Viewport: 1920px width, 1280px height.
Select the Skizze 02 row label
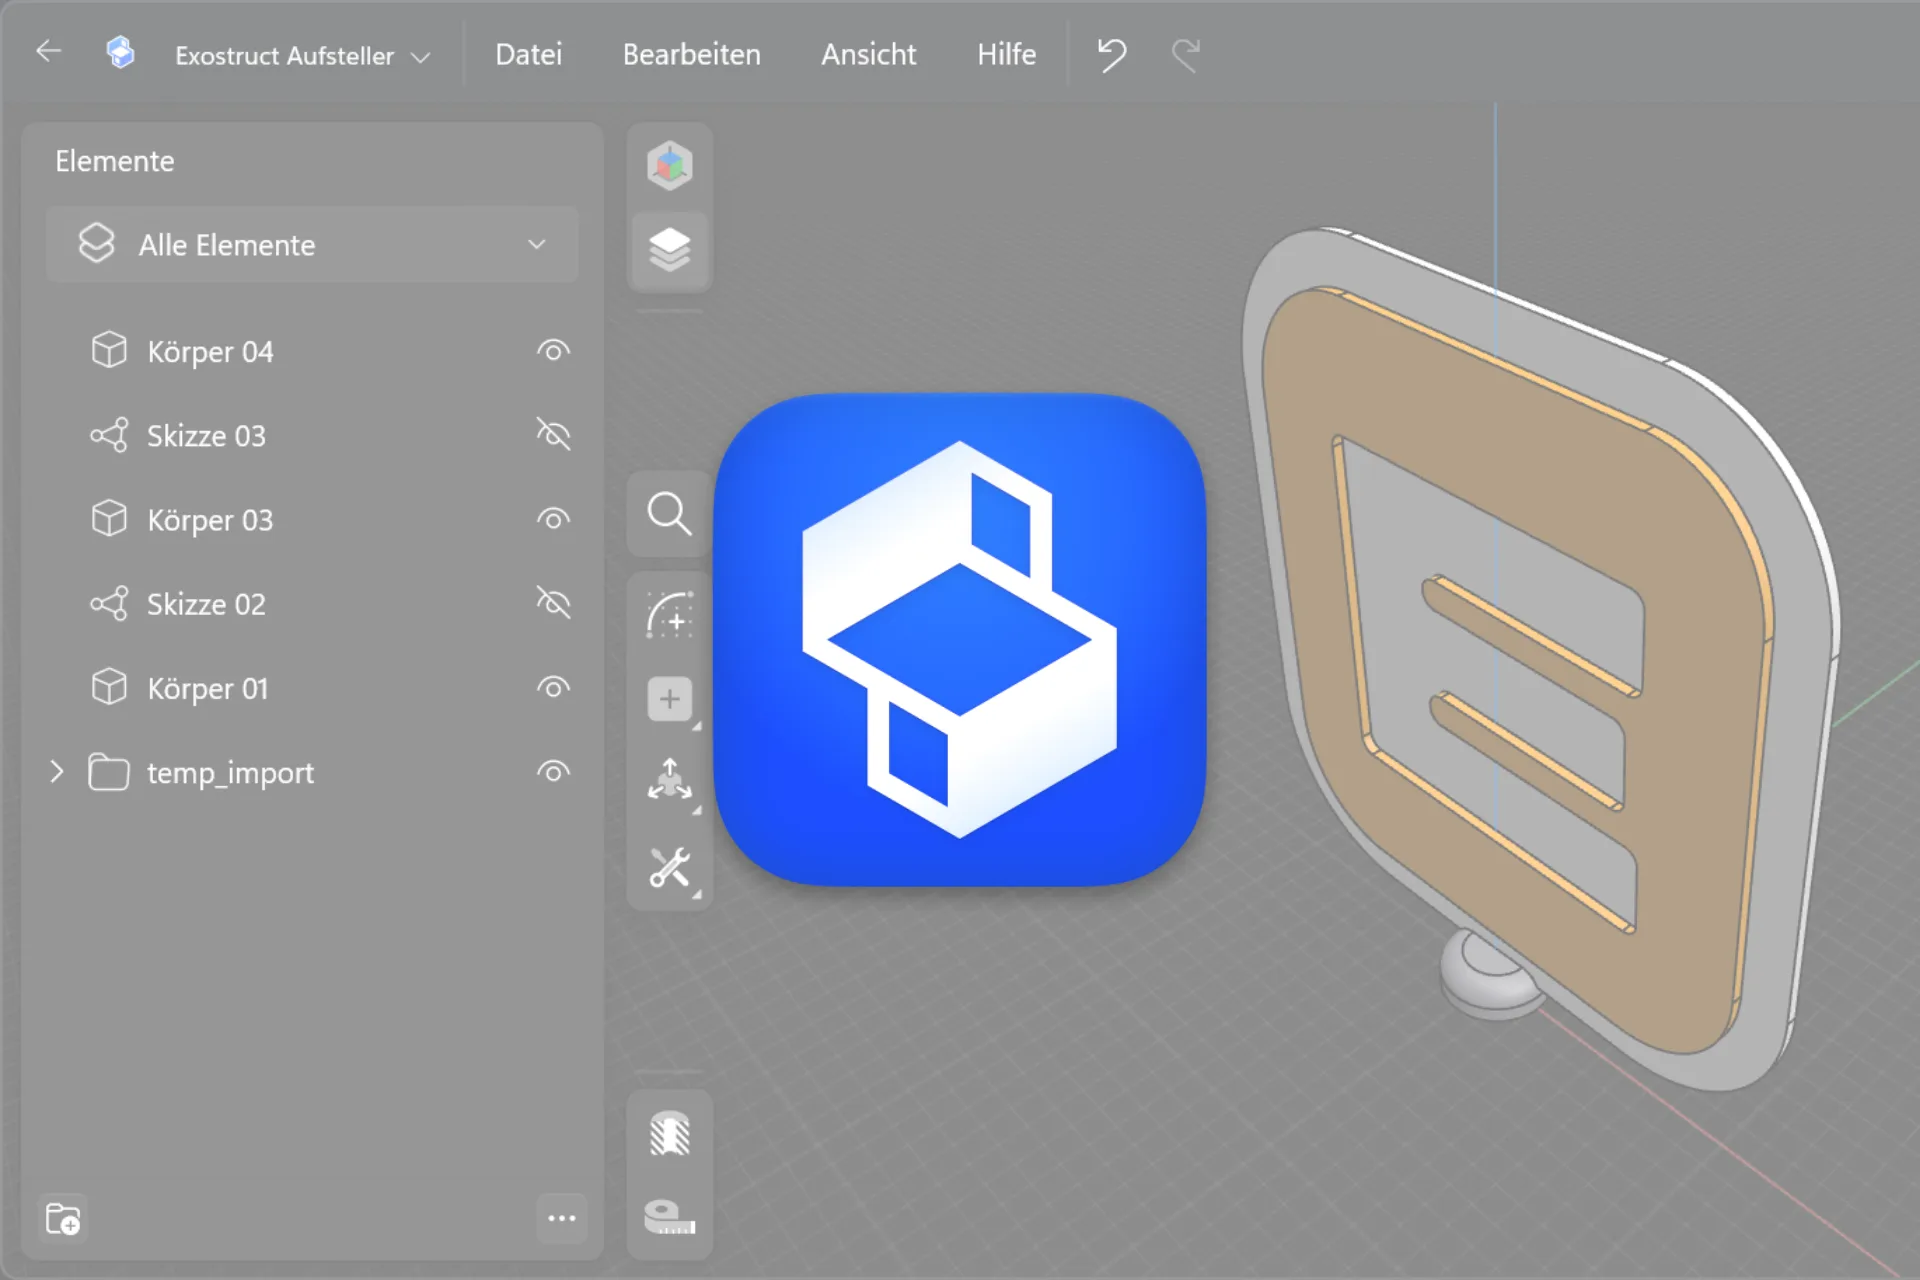(206, 604)
